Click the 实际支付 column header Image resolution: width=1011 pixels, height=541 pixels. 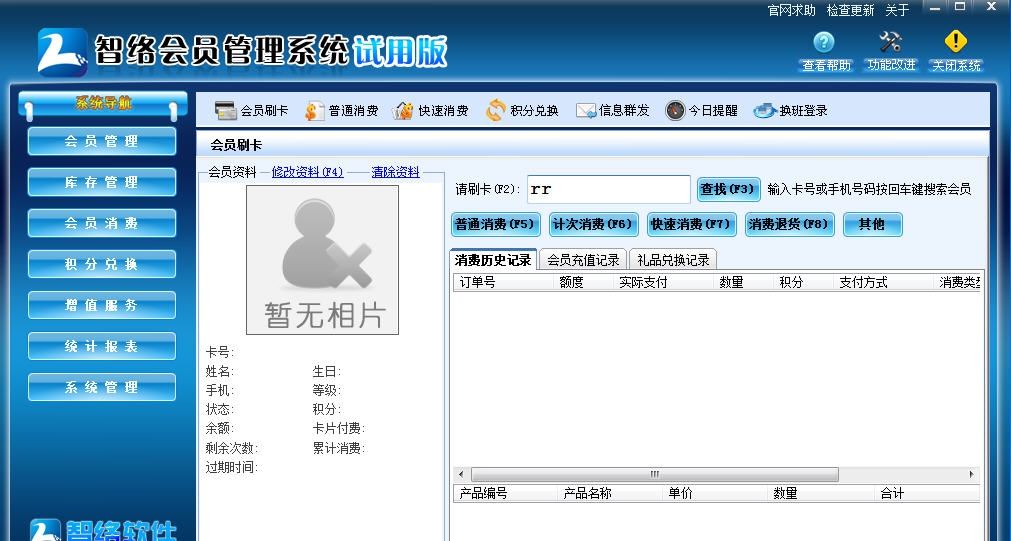pyautogui.click(x=663, y=282)
